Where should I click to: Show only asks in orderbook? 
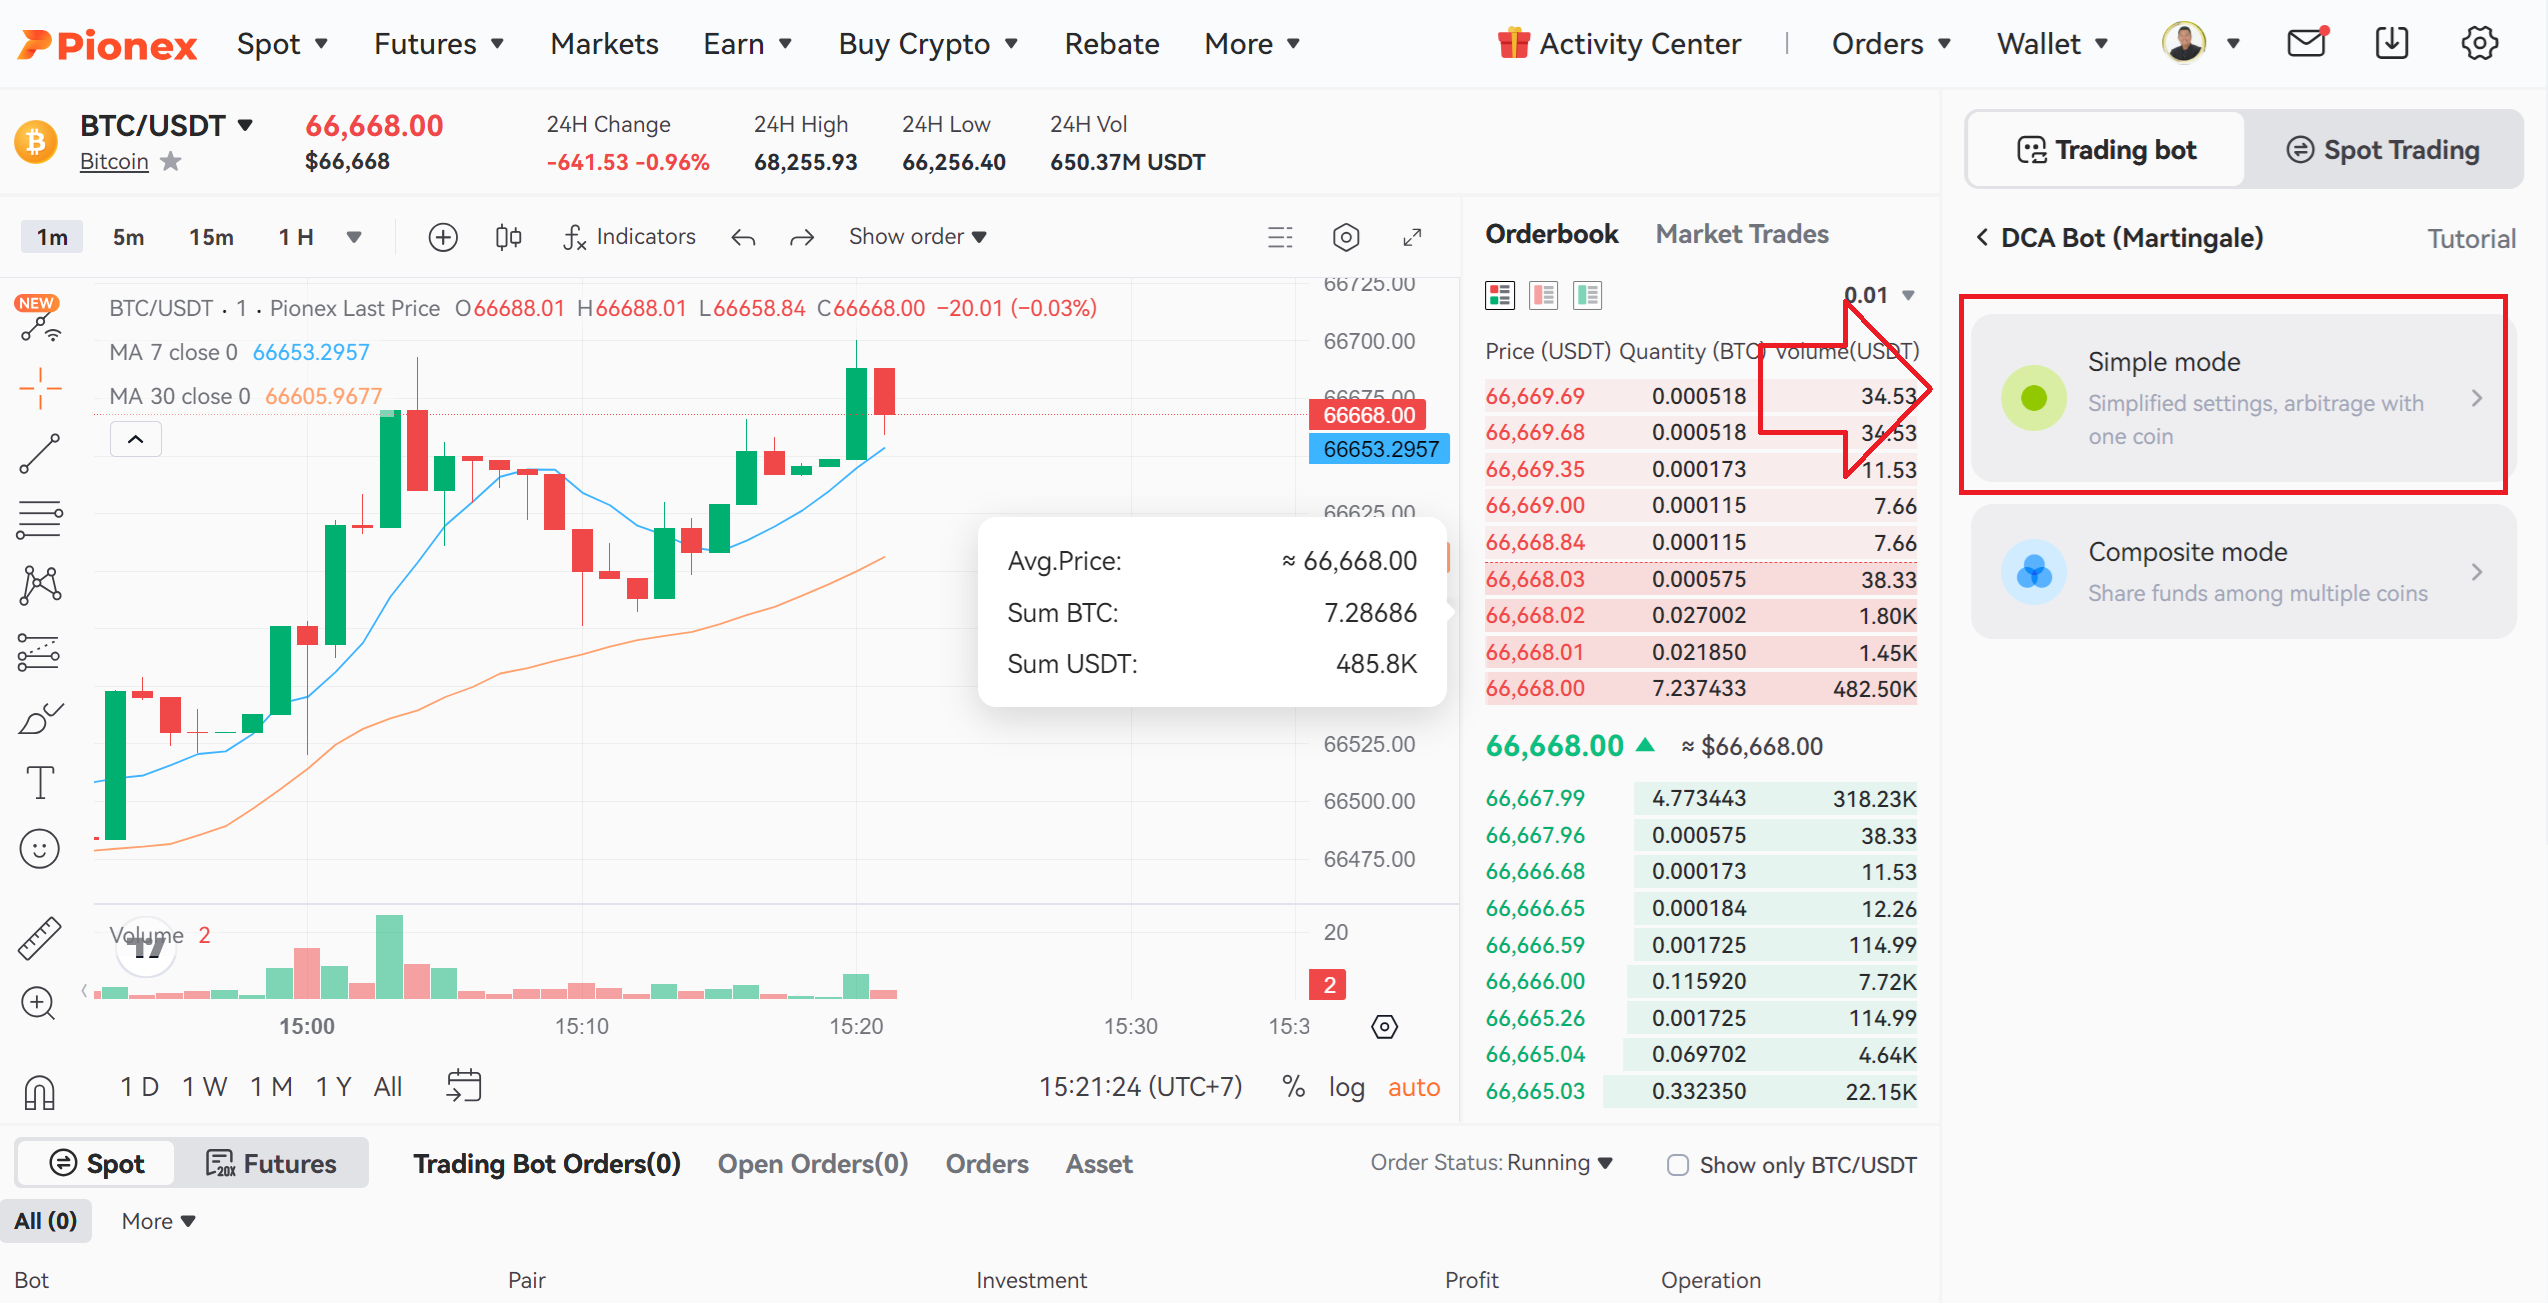1544,296
